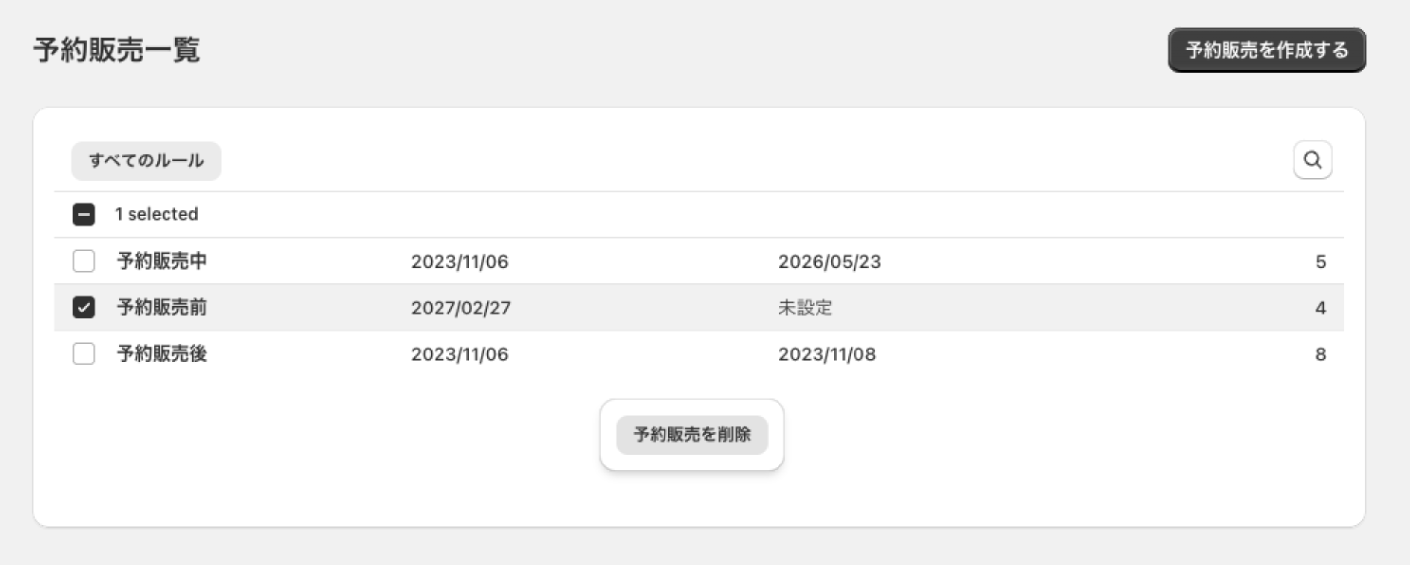Open the 予約販売後 rule name
The width and height of the screenshot is (1410, 565).
[162, 354]
